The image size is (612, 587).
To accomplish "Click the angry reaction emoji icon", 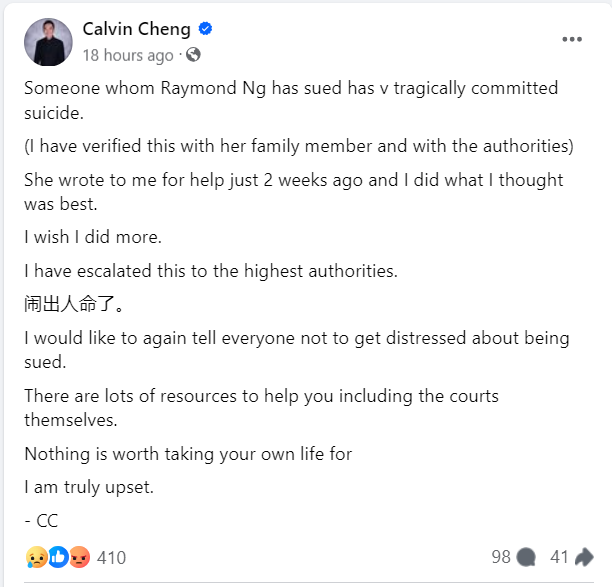I will click(79, 557).
